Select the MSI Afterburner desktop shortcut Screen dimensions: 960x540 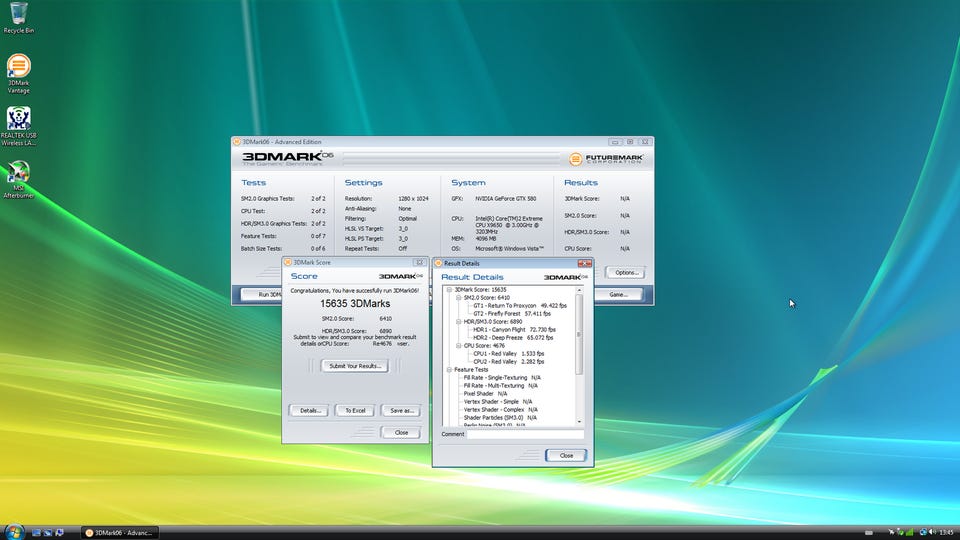pos(18,173)
